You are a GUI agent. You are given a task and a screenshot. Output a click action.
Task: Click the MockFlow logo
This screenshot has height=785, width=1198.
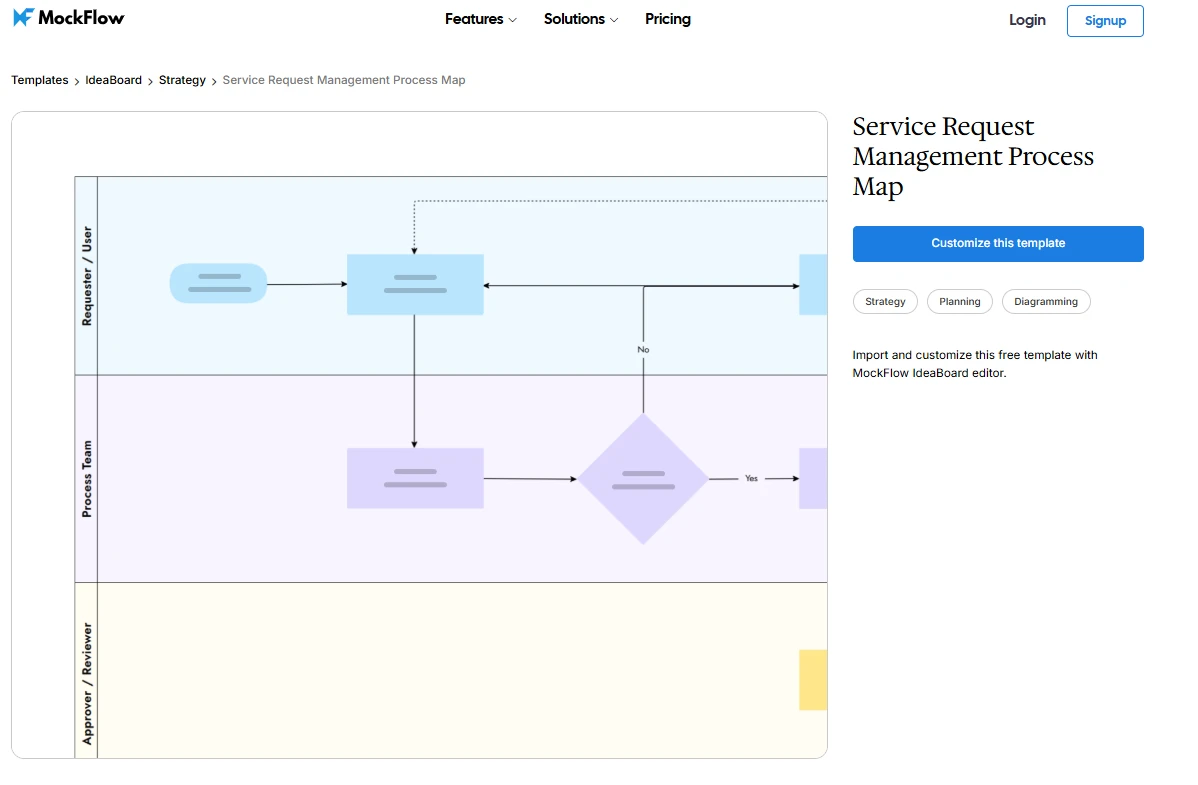coord(69,18)
